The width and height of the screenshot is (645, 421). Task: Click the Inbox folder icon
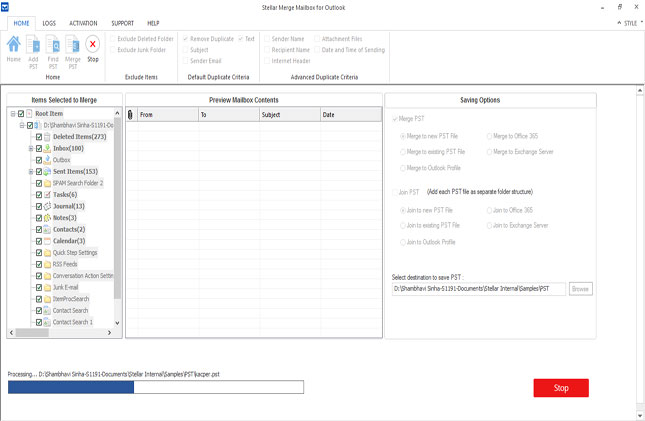pos(48,148)
